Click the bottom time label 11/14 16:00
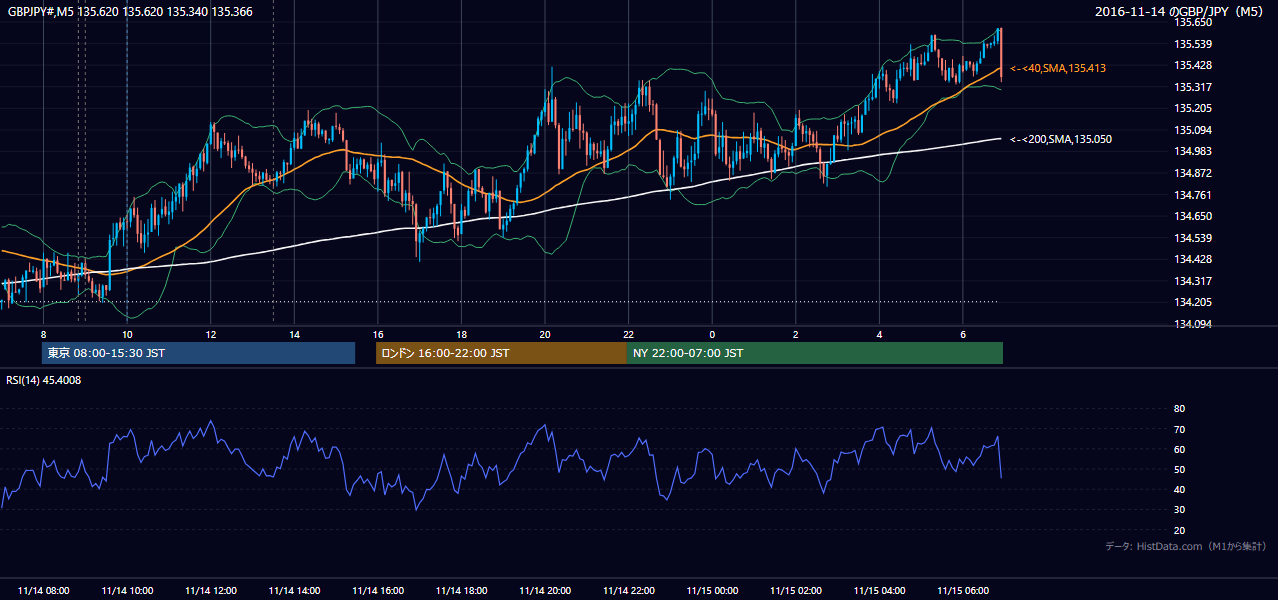Image resolution: width=1278 pixels, height=600 pixels. 378,591
